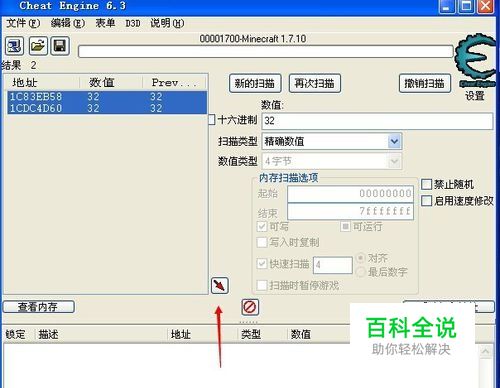
Task: Click the 锁定 column header
Action: pos(17,334)
